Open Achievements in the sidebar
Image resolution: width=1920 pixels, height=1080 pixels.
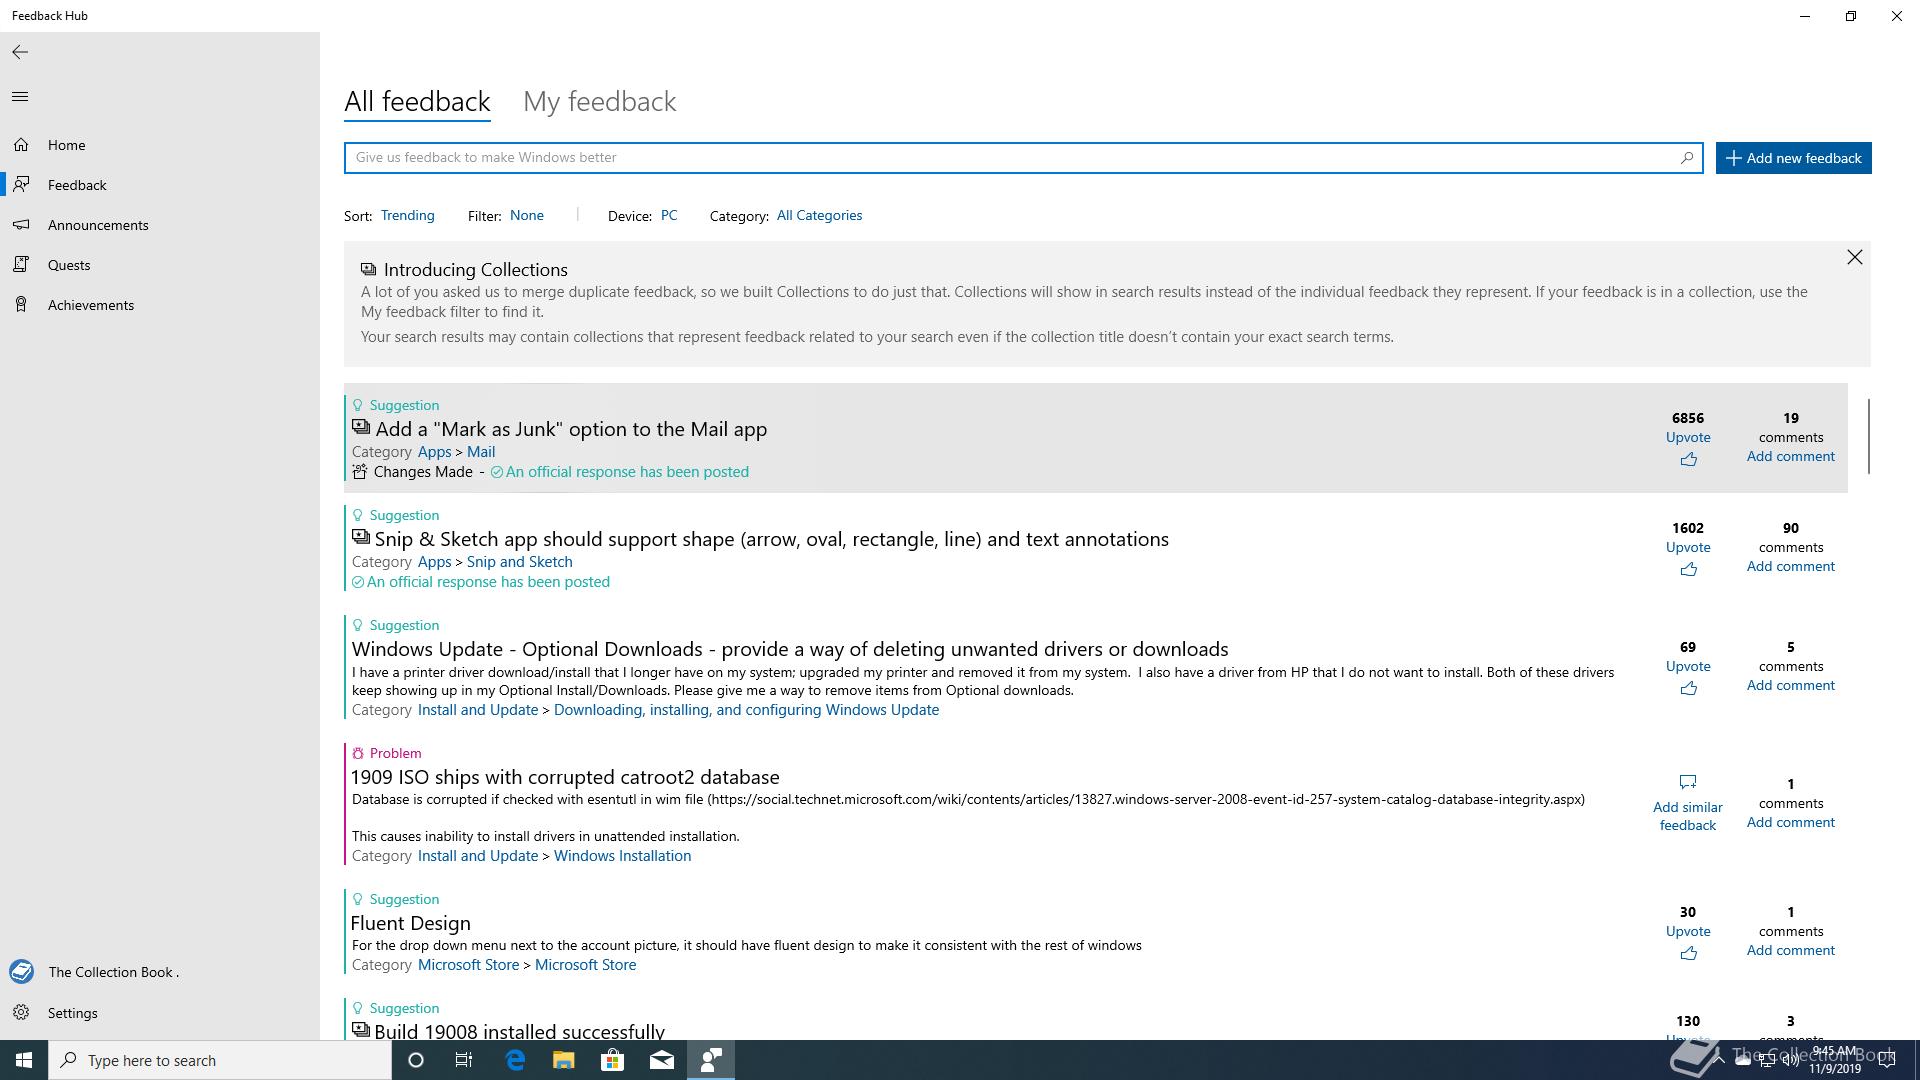pos(160,305)
